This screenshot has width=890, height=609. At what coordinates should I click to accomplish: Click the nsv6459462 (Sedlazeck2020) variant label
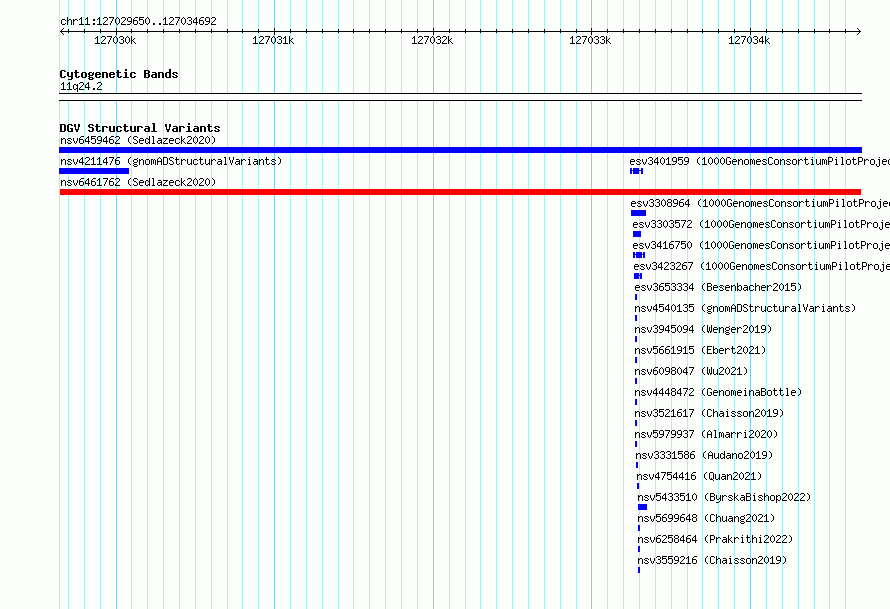[x=138, y=140]
